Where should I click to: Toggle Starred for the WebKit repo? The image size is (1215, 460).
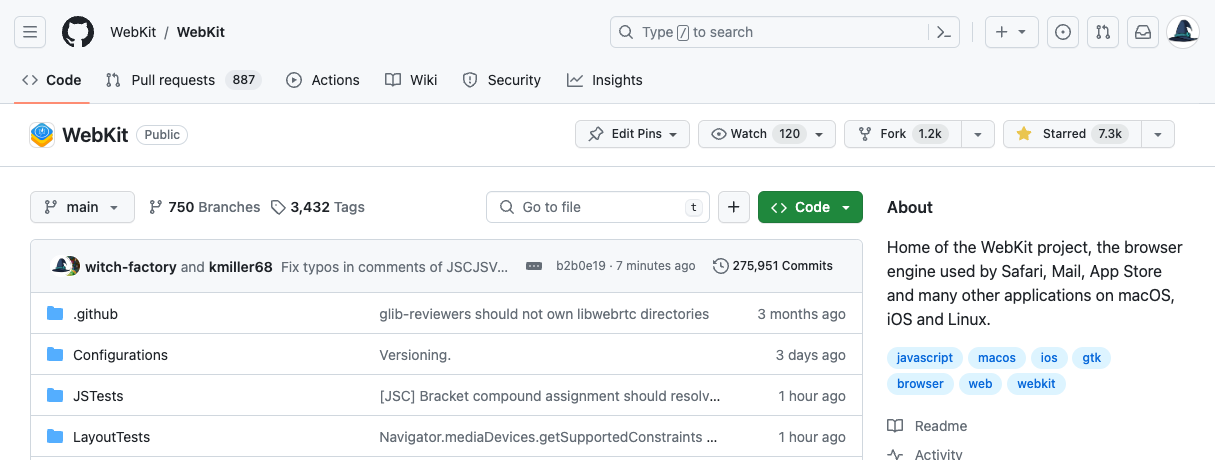[x=1069, y=134]
